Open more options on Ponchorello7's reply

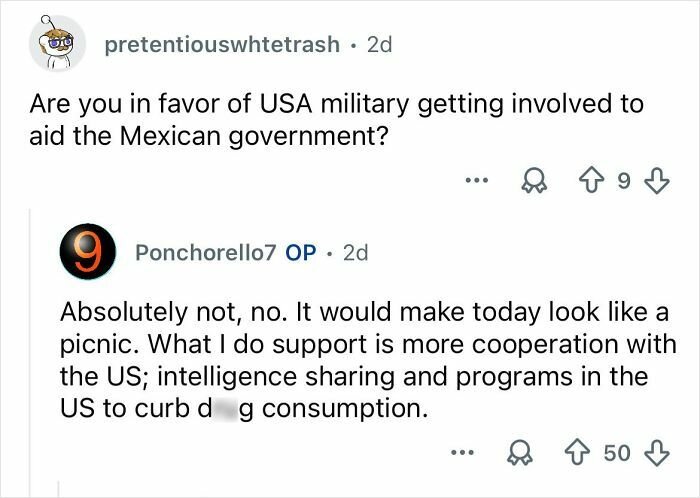point(461,453)
